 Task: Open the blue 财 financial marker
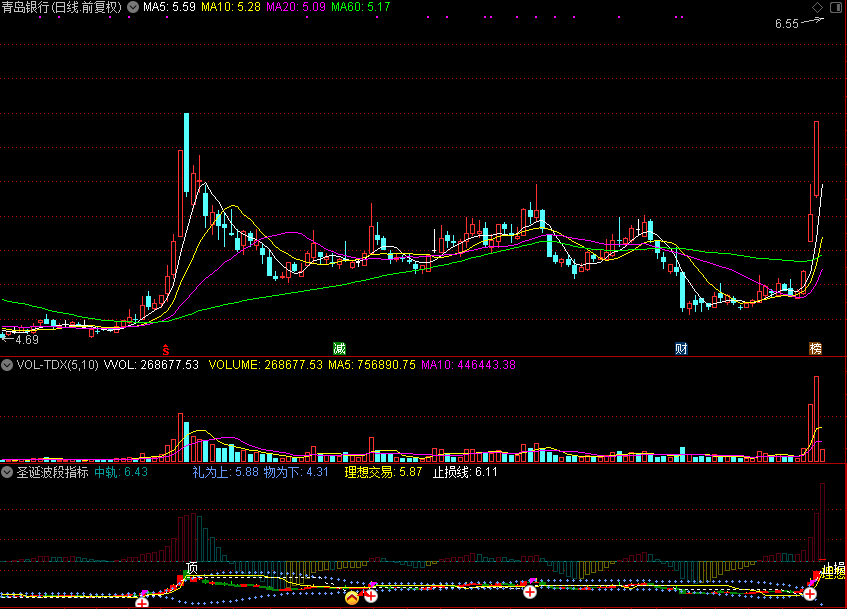[681, 349]
